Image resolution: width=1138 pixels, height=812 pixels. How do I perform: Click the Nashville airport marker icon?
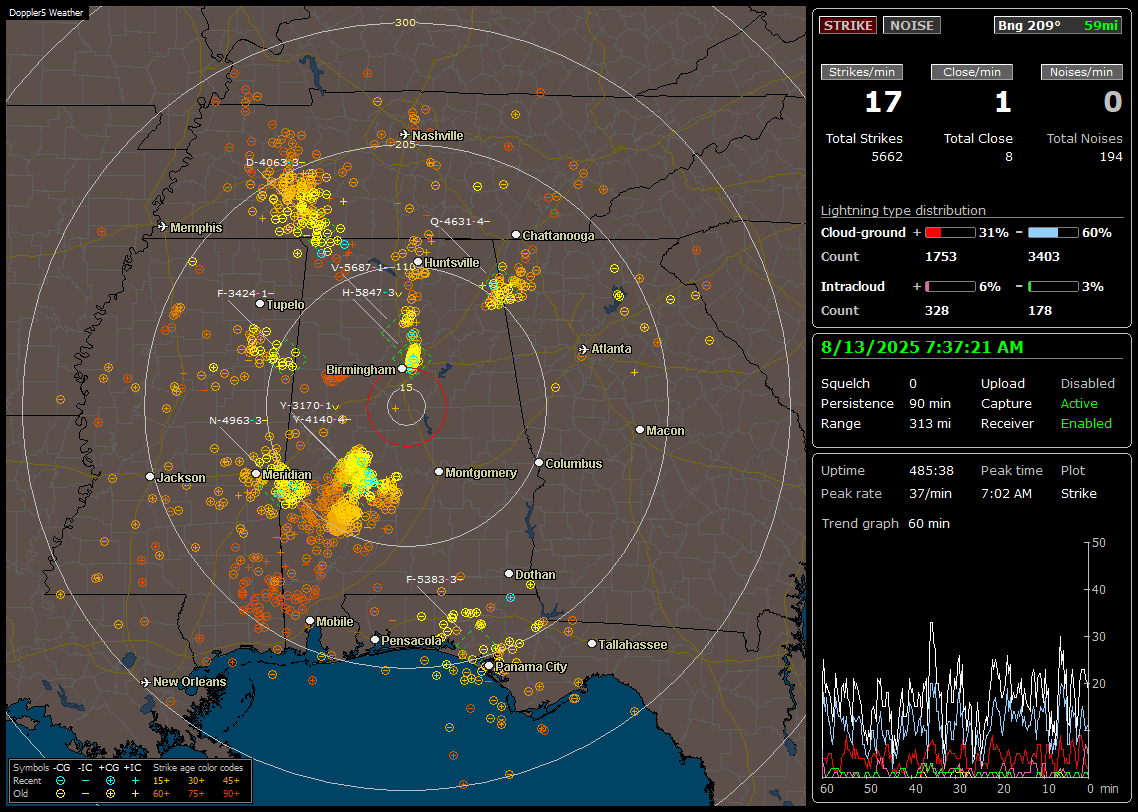(405, 134)
